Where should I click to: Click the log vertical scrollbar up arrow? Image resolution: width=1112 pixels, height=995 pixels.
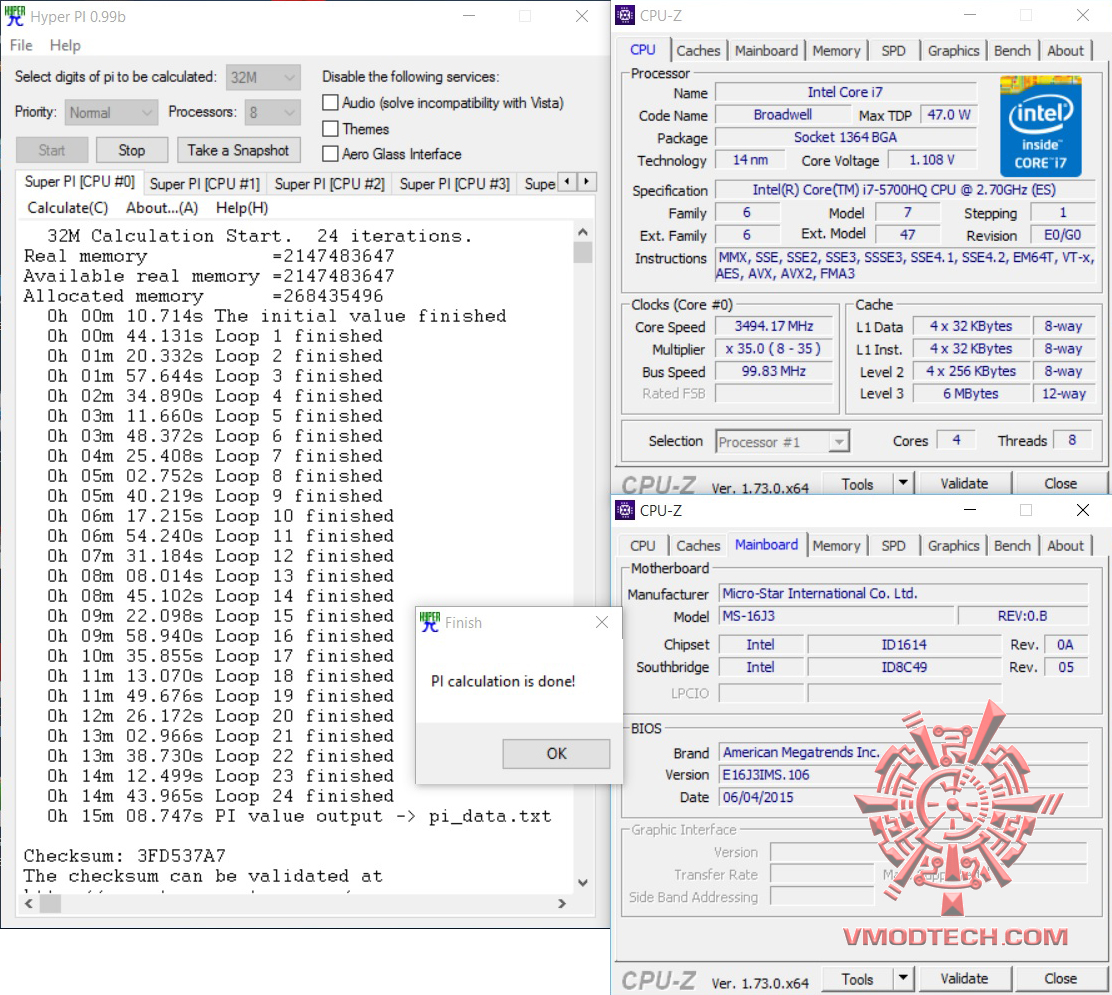[x=583, y=232]
